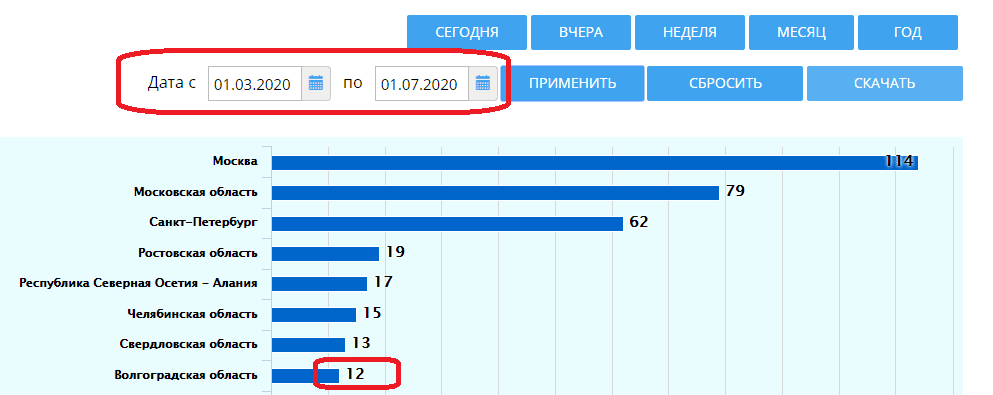Select the СЕГОДНЯ period button
993x395 pixels.
(467, 32)
